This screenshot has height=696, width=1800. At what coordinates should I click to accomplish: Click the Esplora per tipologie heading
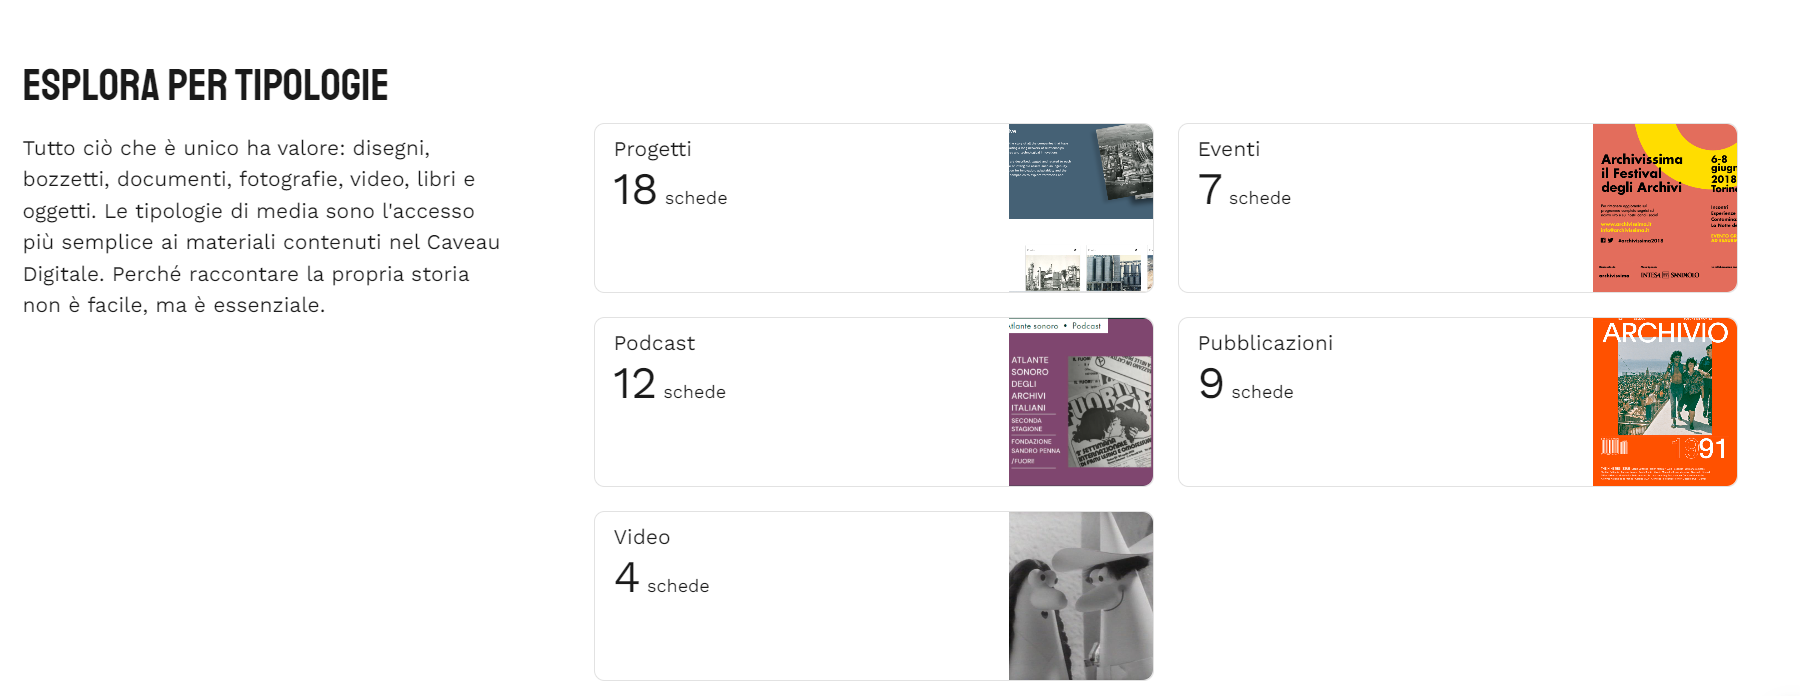coord(205,86)
